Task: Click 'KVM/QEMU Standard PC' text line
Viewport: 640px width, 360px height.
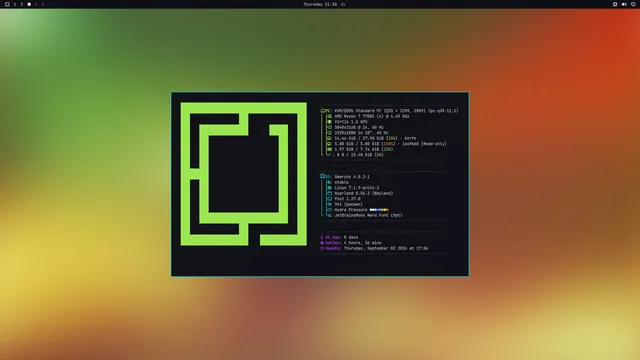Action: tap(396, 111)
